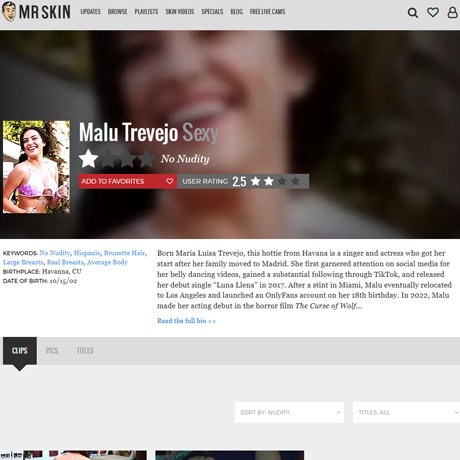Screen dimensions: 460x460
Task: Follow the Average Body keyword link
Action: [x=107, y=262]
